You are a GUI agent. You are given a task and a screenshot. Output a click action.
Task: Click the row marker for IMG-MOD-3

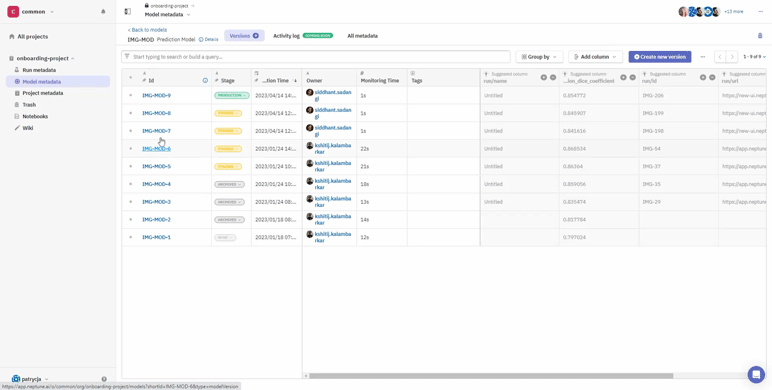130,202
